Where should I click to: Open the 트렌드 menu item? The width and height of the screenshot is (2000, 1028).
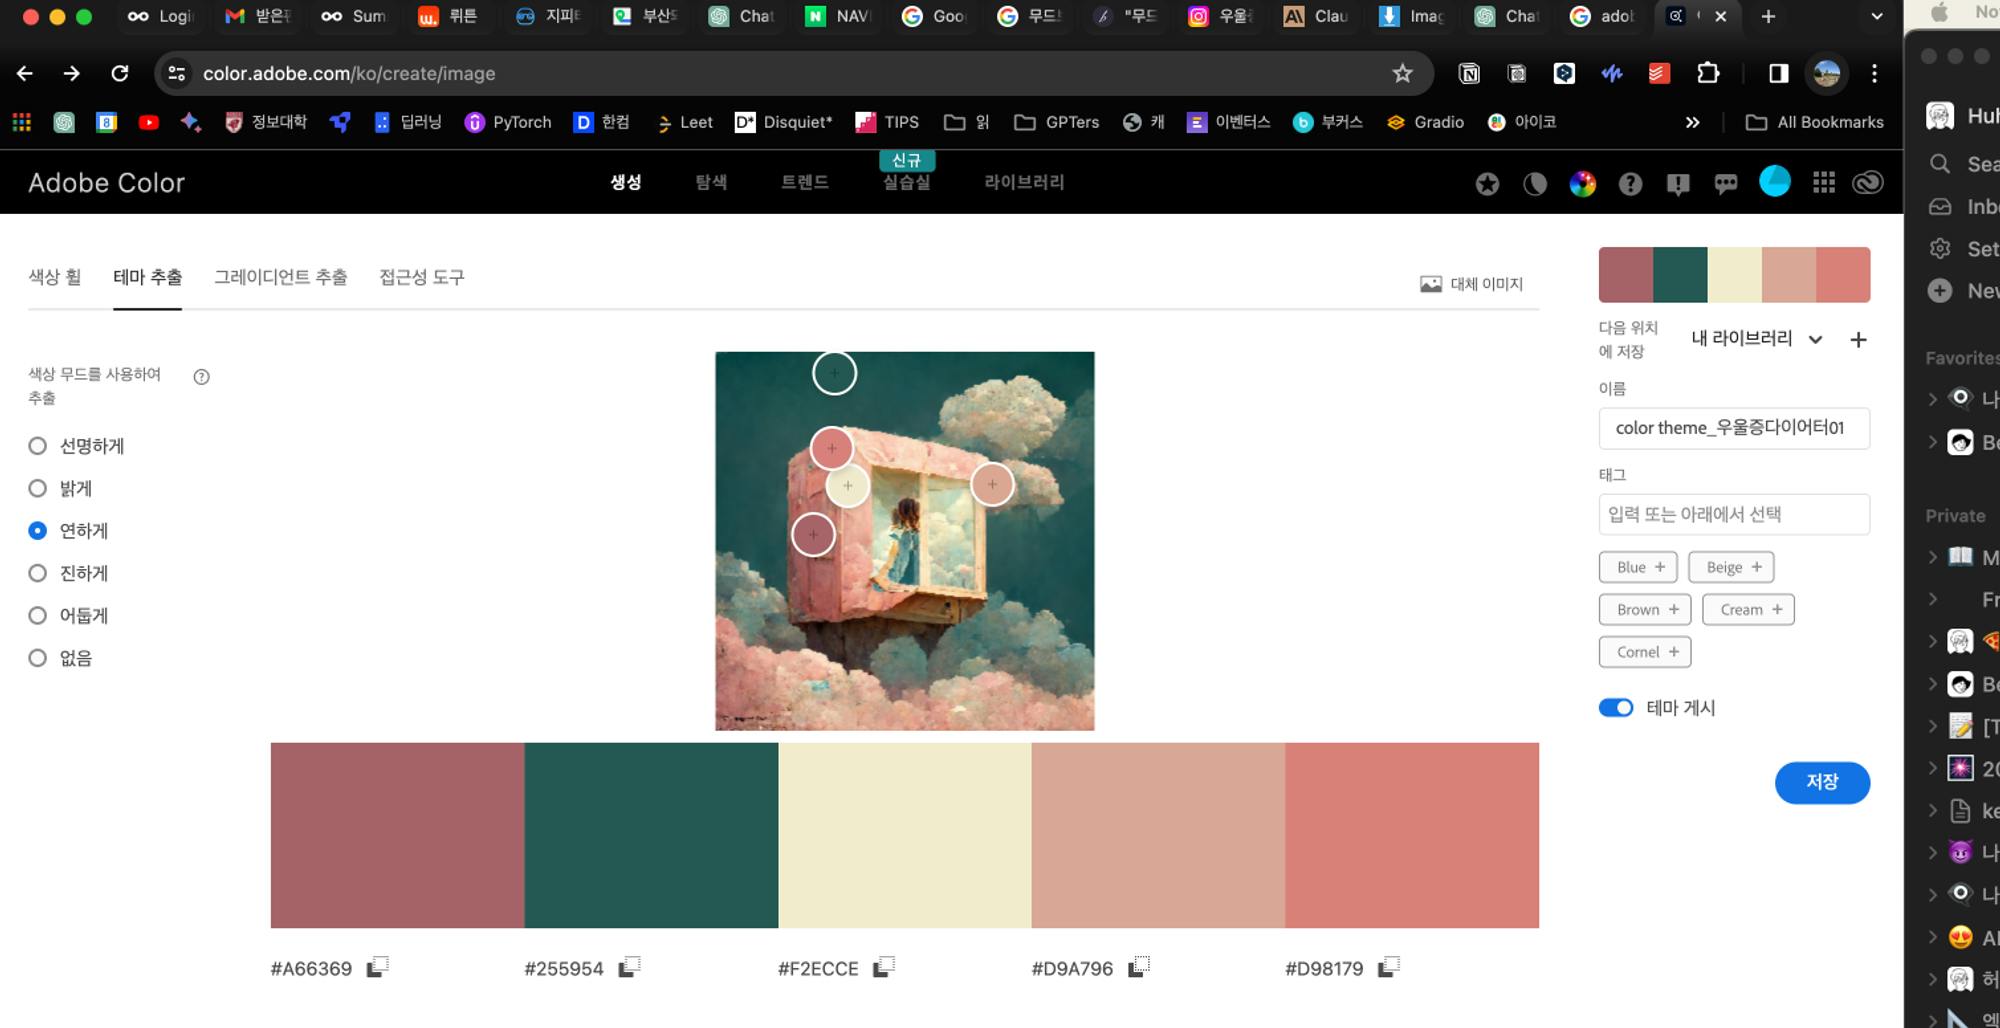[x=805, y=182]
